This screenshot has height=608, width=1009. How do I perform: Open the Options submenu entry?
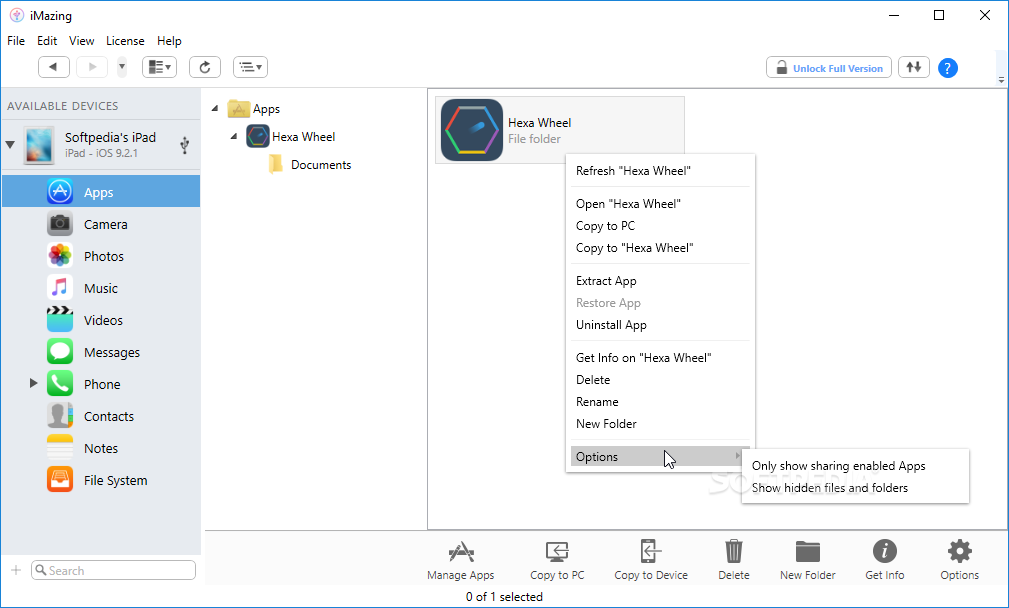660,457
